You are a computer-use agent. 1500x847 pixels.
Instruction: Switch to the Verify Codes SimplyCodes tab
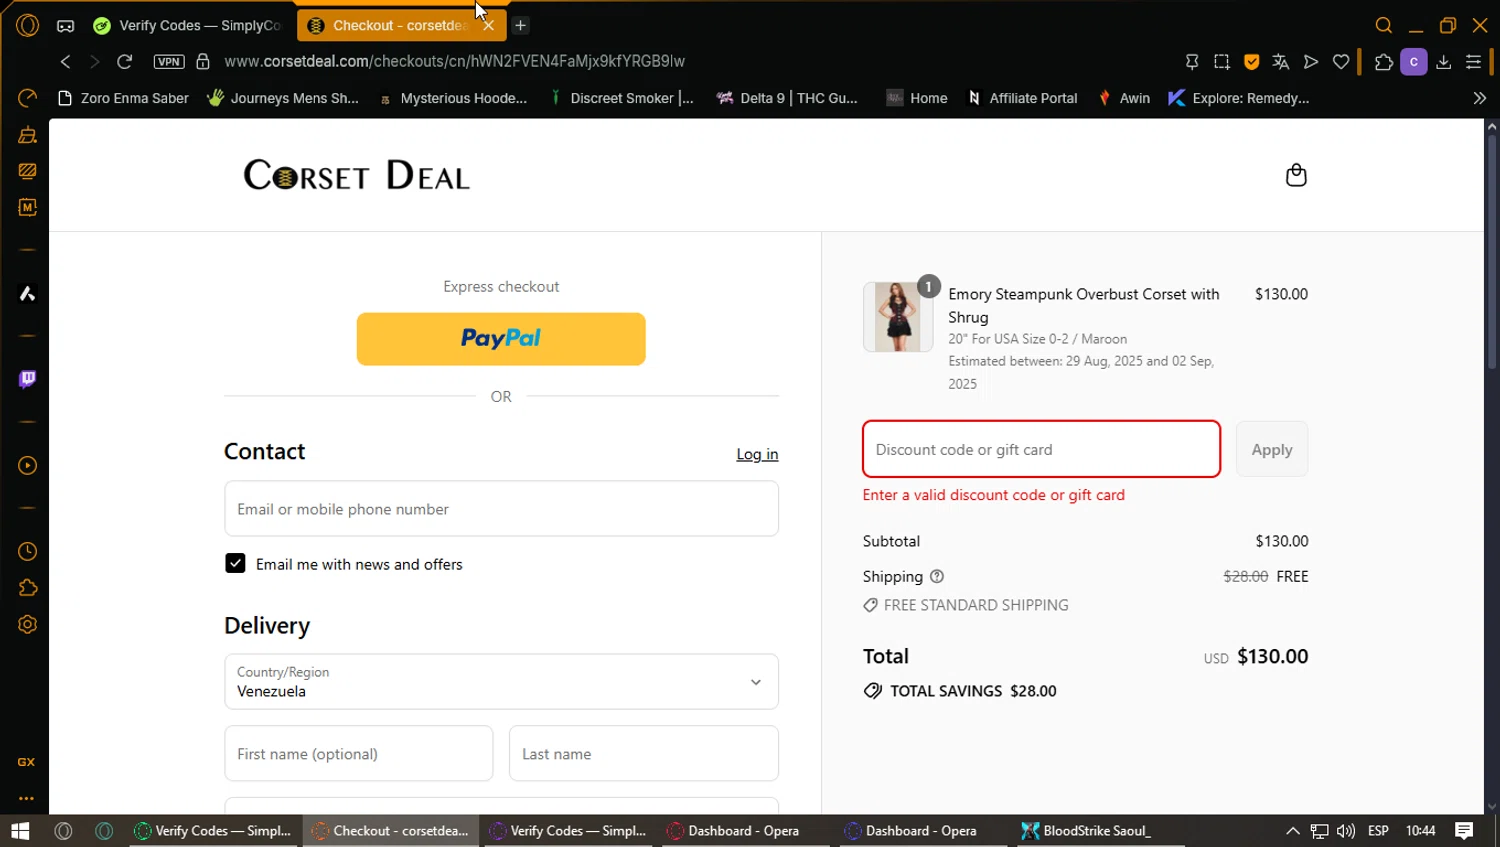pyautogui.click(x=186, y=25)
